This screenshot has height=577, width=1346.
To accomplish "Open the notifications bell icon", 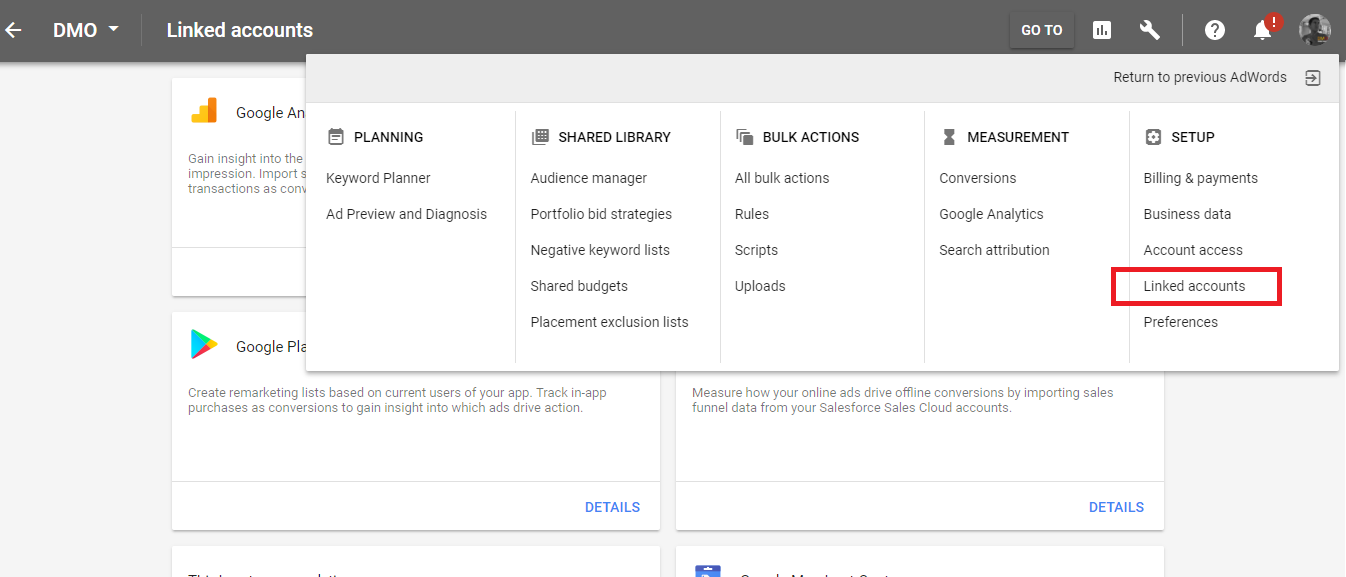I will point(1263,30).
